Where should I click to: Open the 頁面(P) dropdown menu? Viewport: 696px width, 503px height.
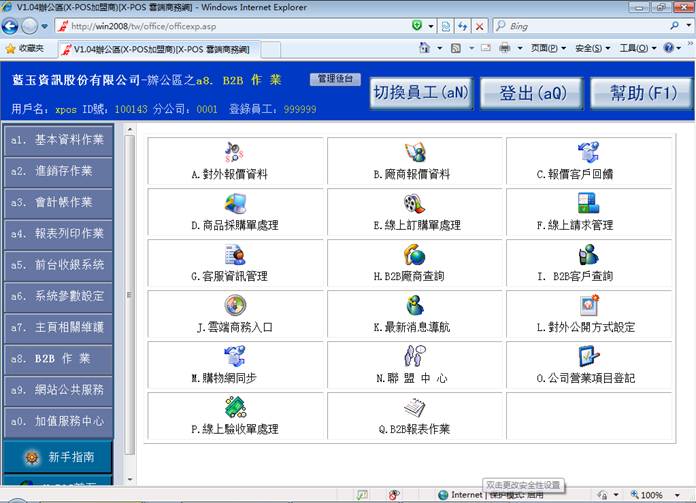[x=549, y=48]
